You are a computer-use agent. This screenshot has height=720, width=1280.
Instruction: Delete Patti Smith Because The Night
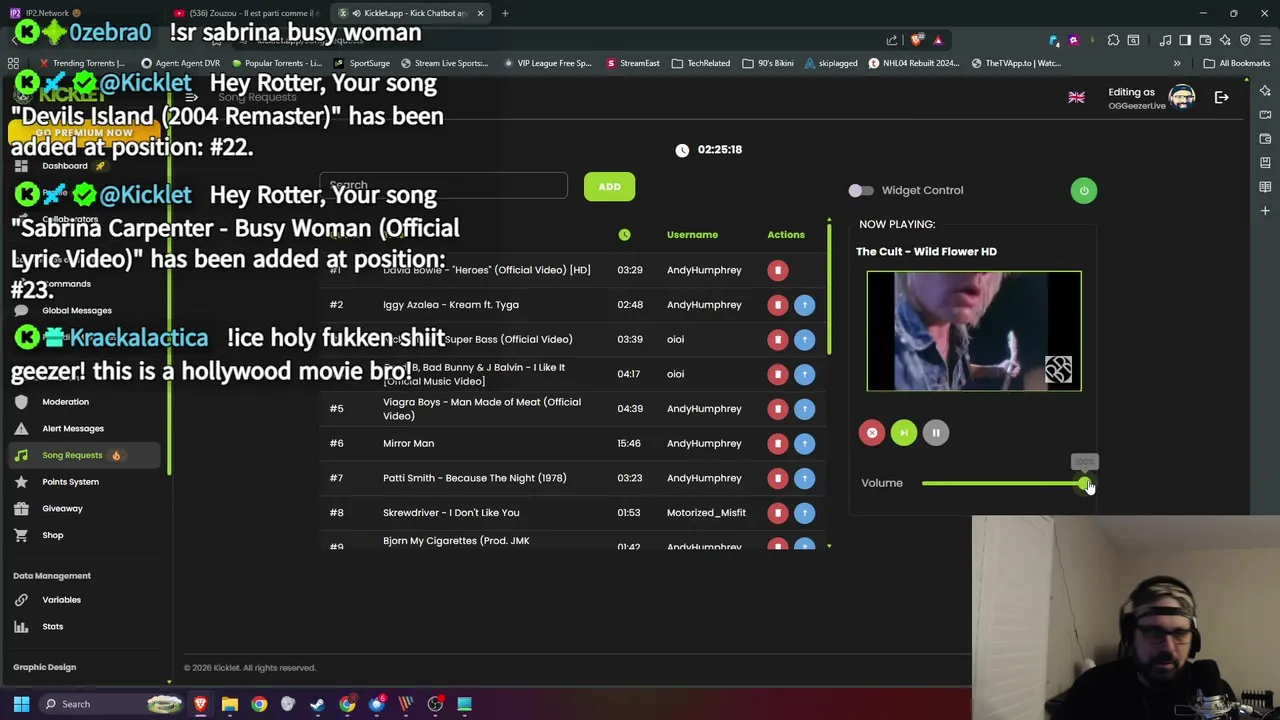point(777,478)
